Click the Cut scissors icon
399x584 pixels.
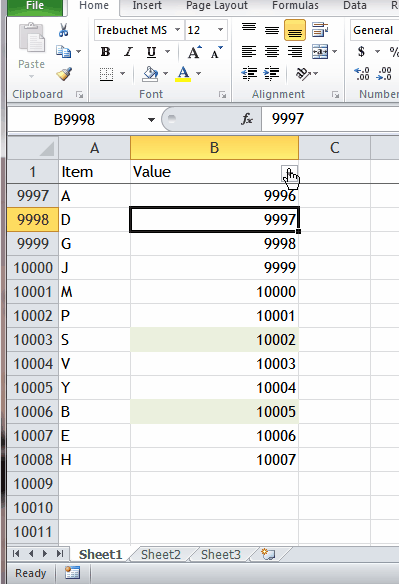63,30
